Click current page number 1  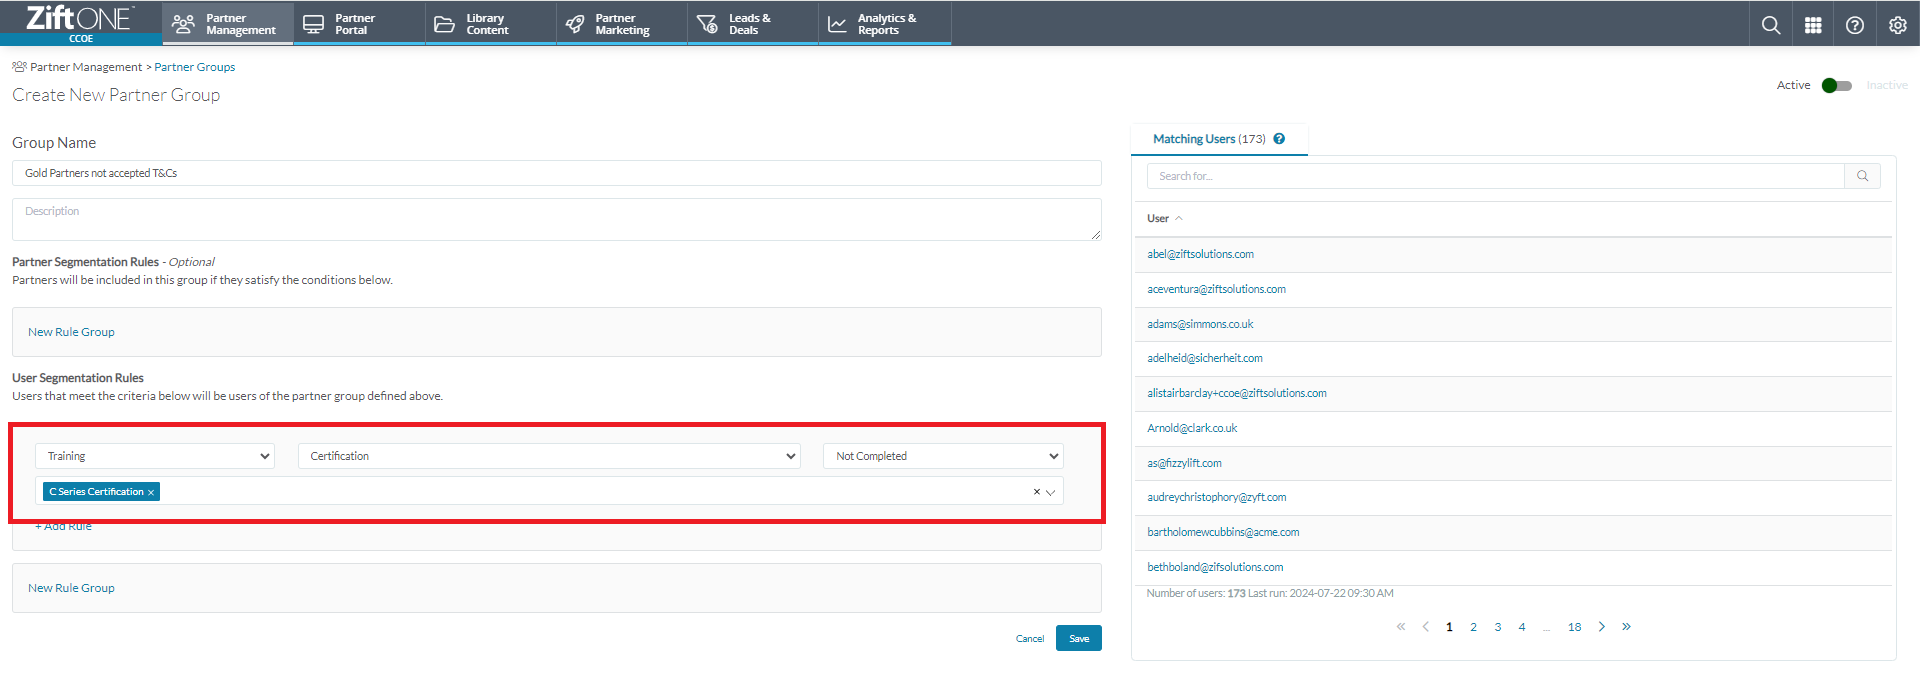1449,627
